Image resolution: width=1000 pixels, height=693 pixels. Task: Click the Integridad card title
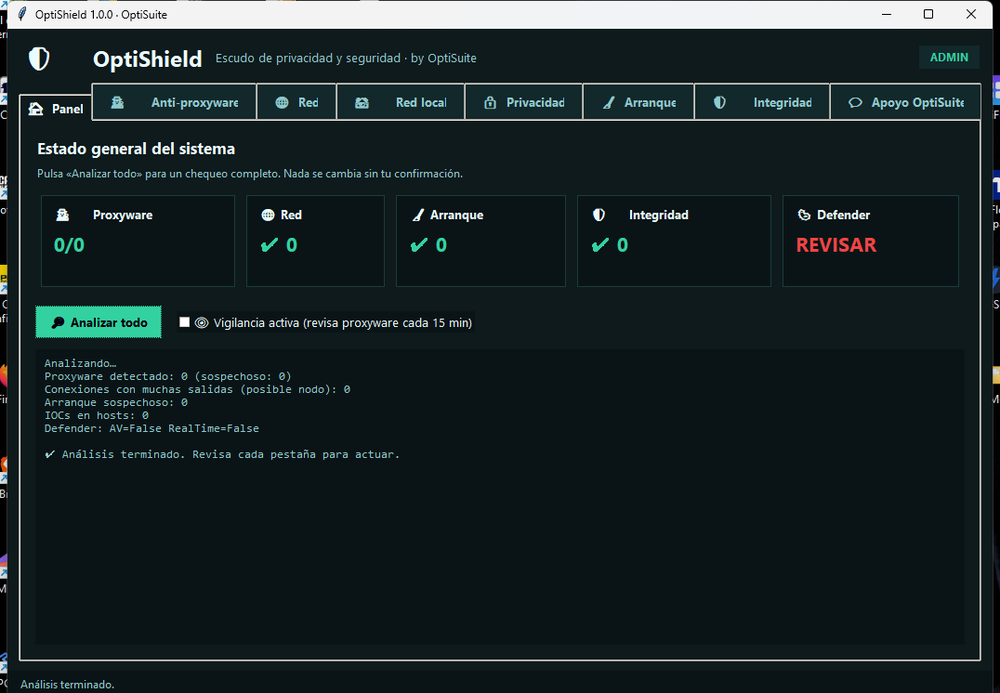658,215
